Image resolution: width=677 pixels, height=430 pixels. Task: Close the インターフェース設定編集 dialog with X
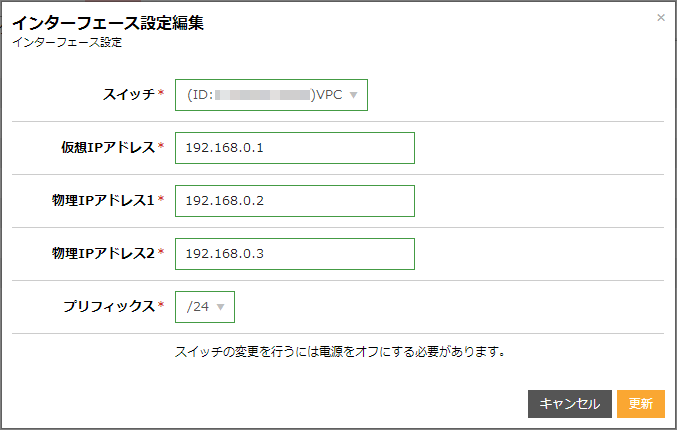click(x=660, y=18)
